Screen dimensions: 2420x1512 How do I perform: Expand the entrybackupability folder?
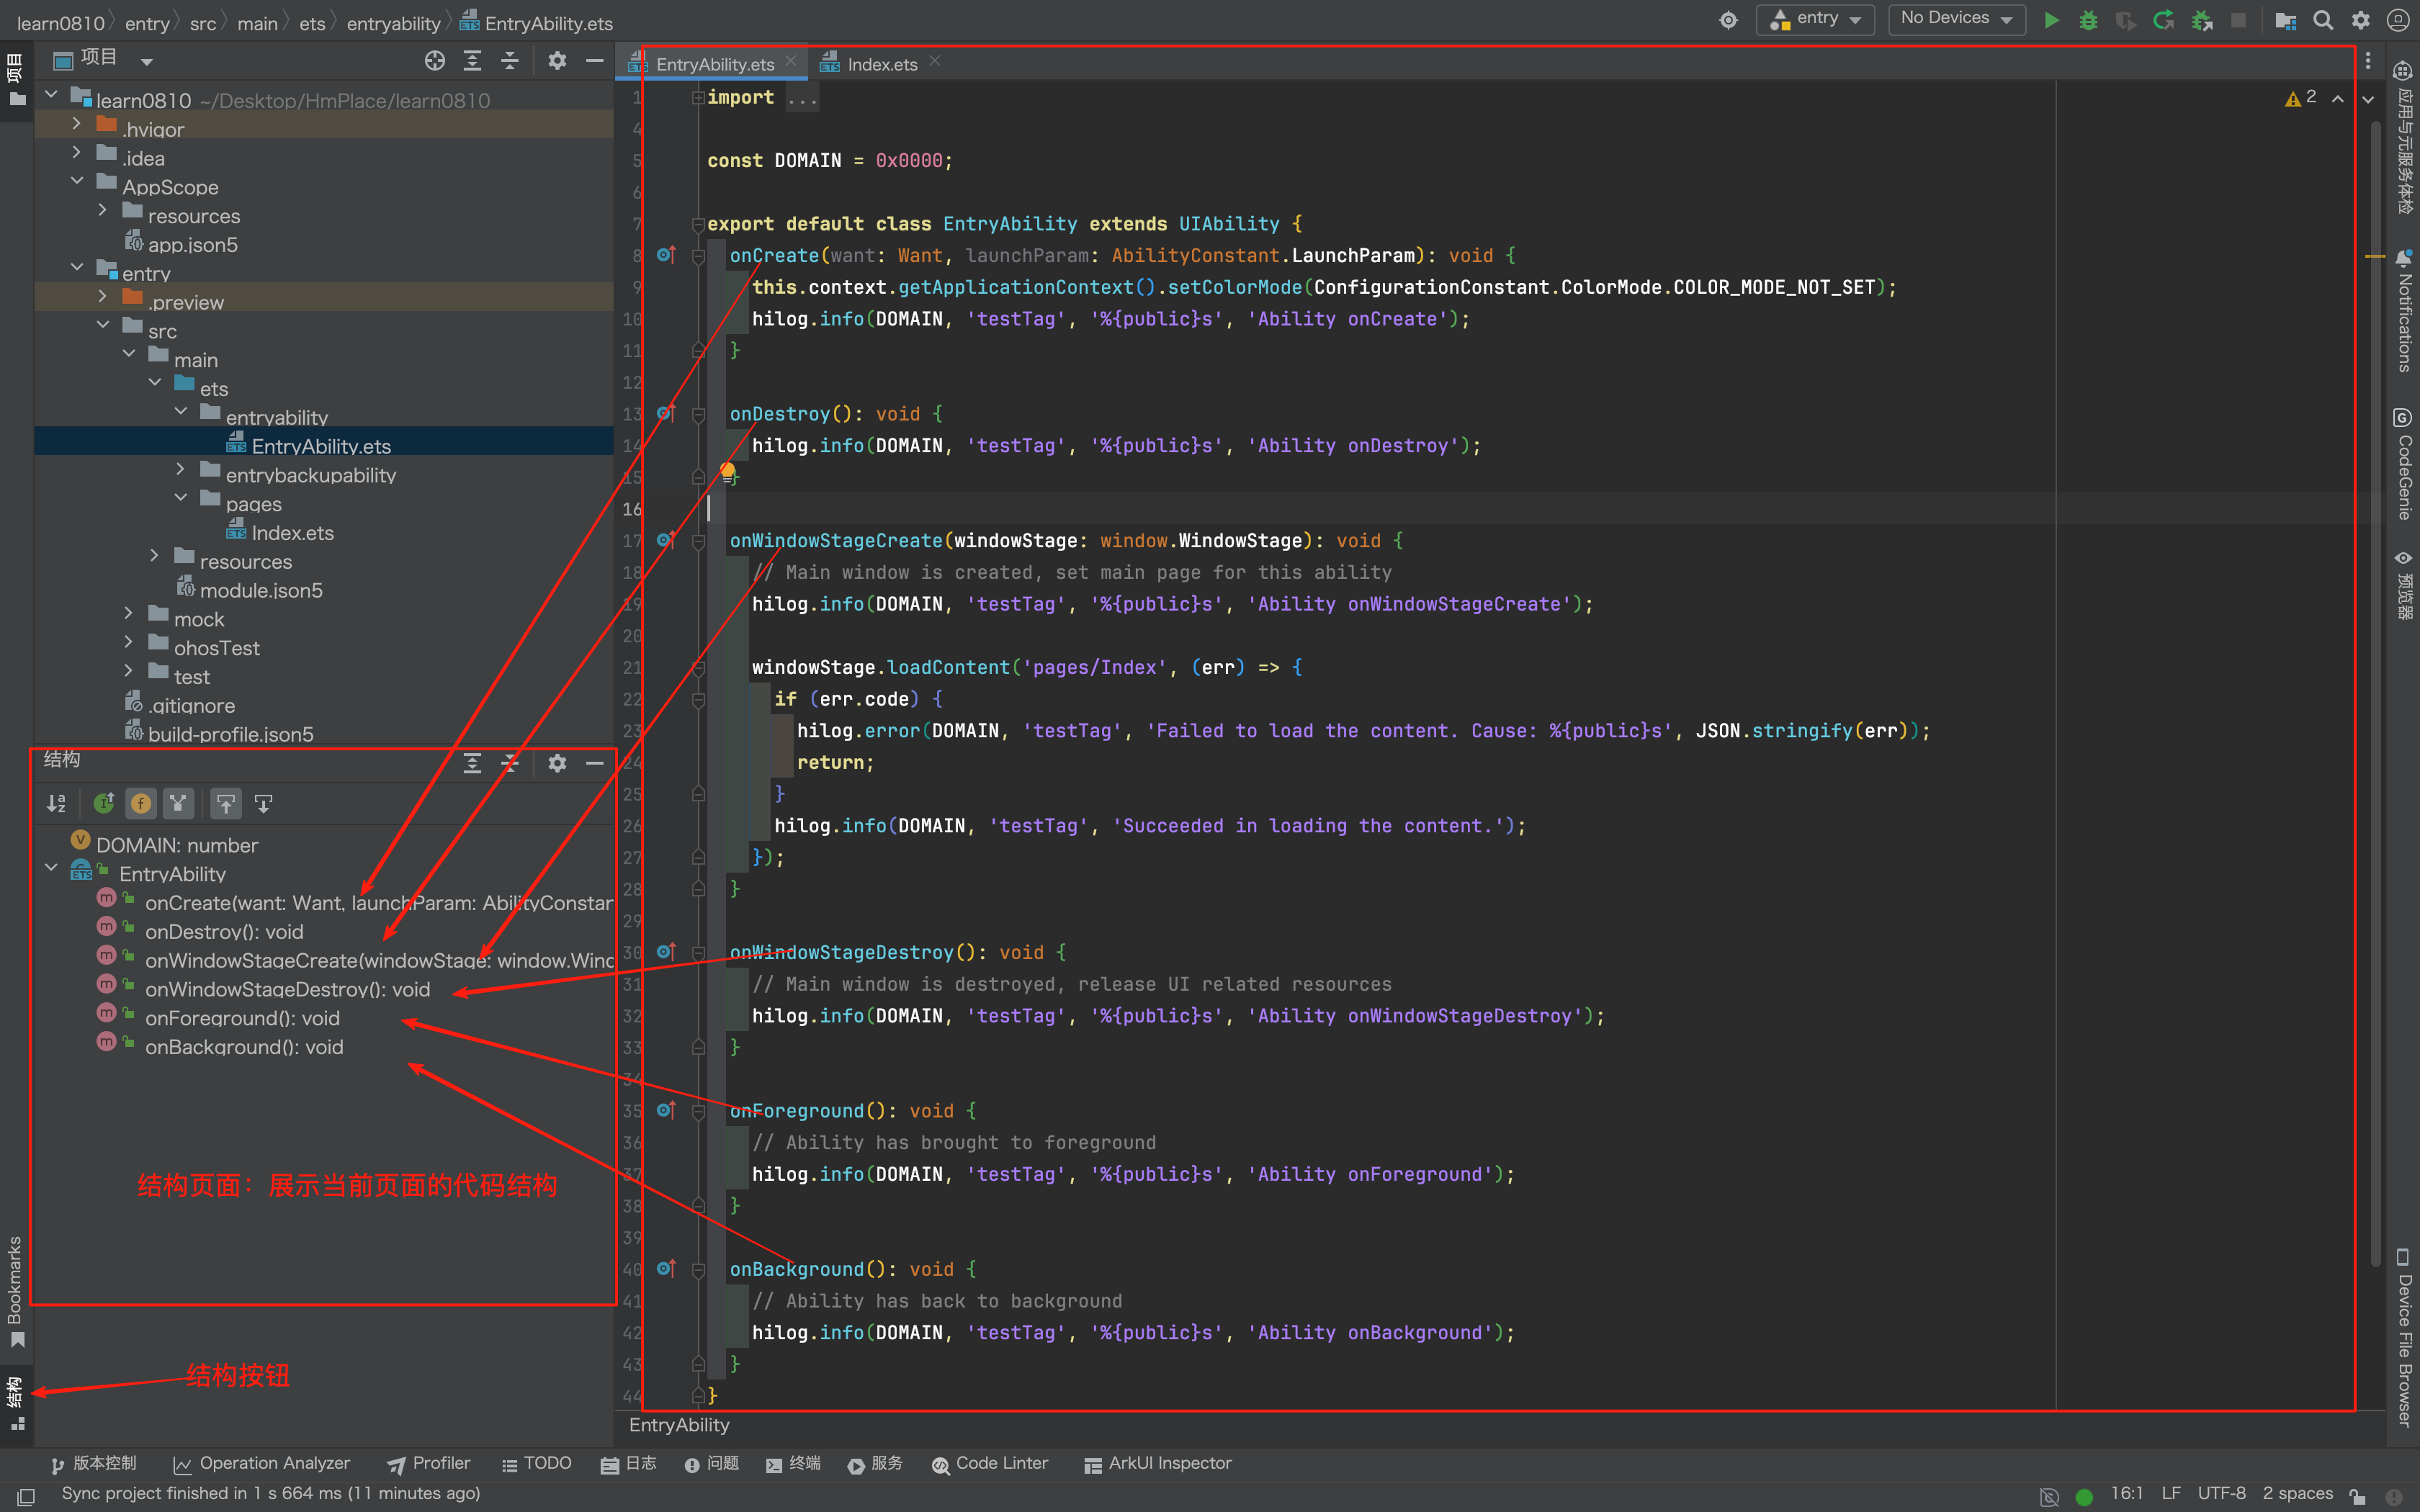click(x=181, y=469)
